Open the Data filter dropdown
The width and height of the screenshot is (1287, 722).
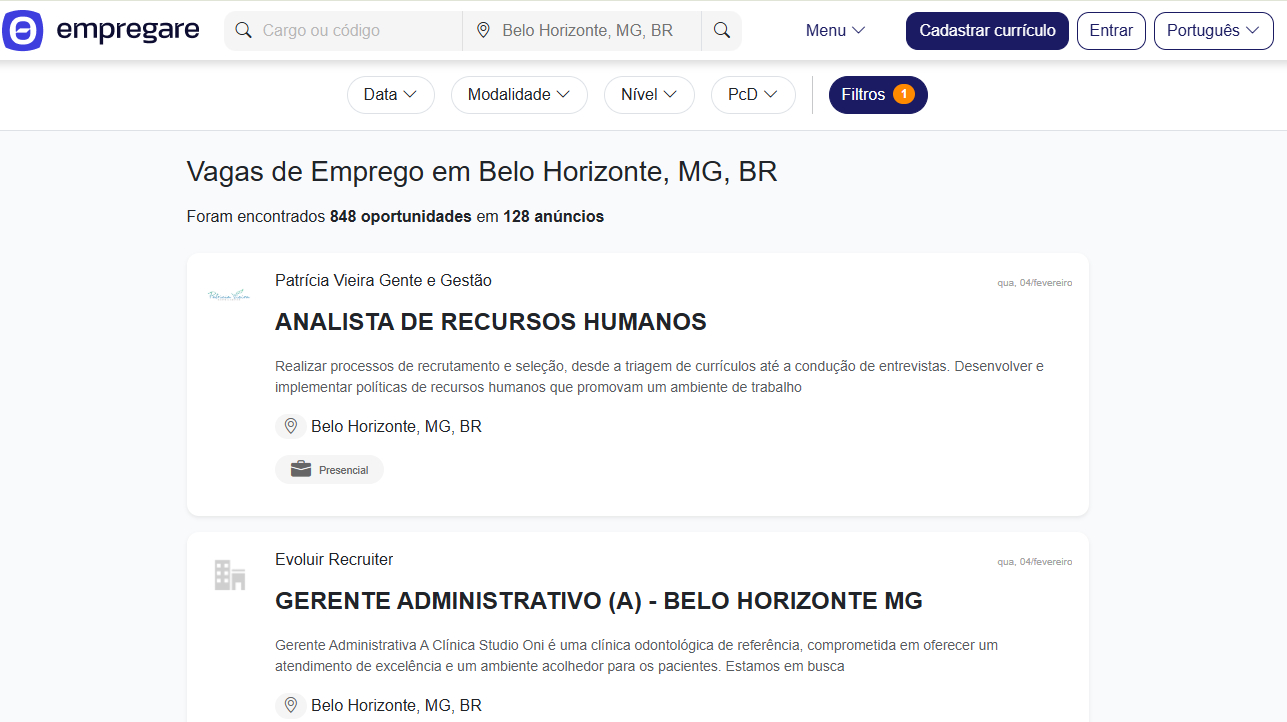(390, 95)
